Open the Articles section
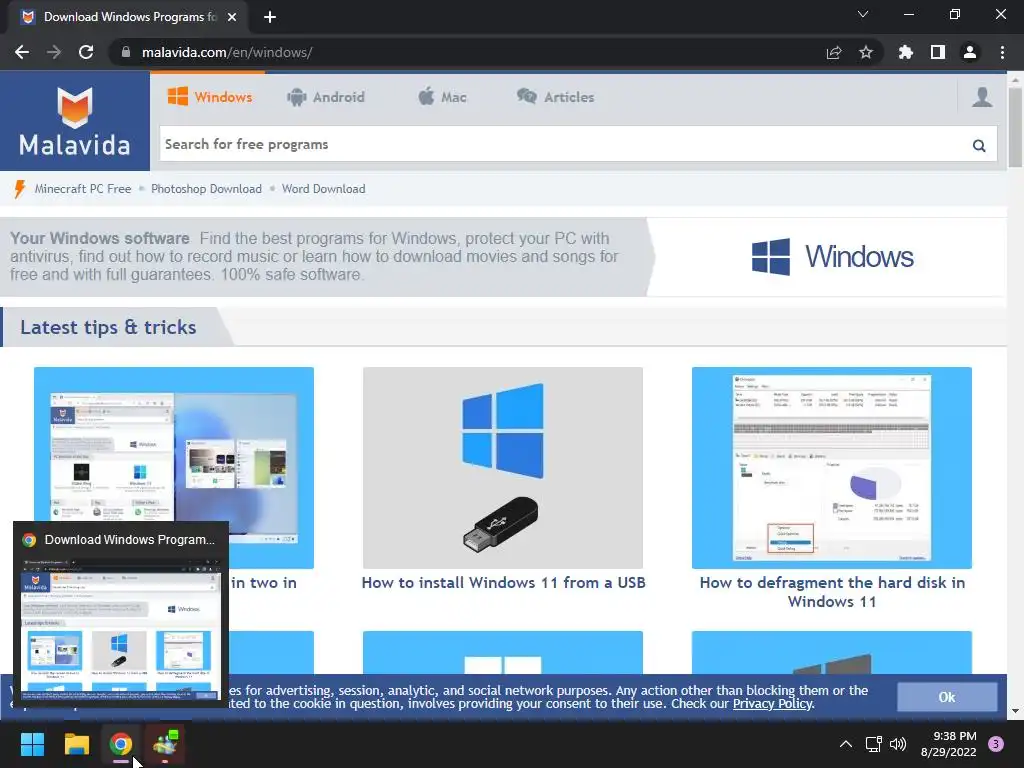1024x768 pixels. tap(555, 97)
